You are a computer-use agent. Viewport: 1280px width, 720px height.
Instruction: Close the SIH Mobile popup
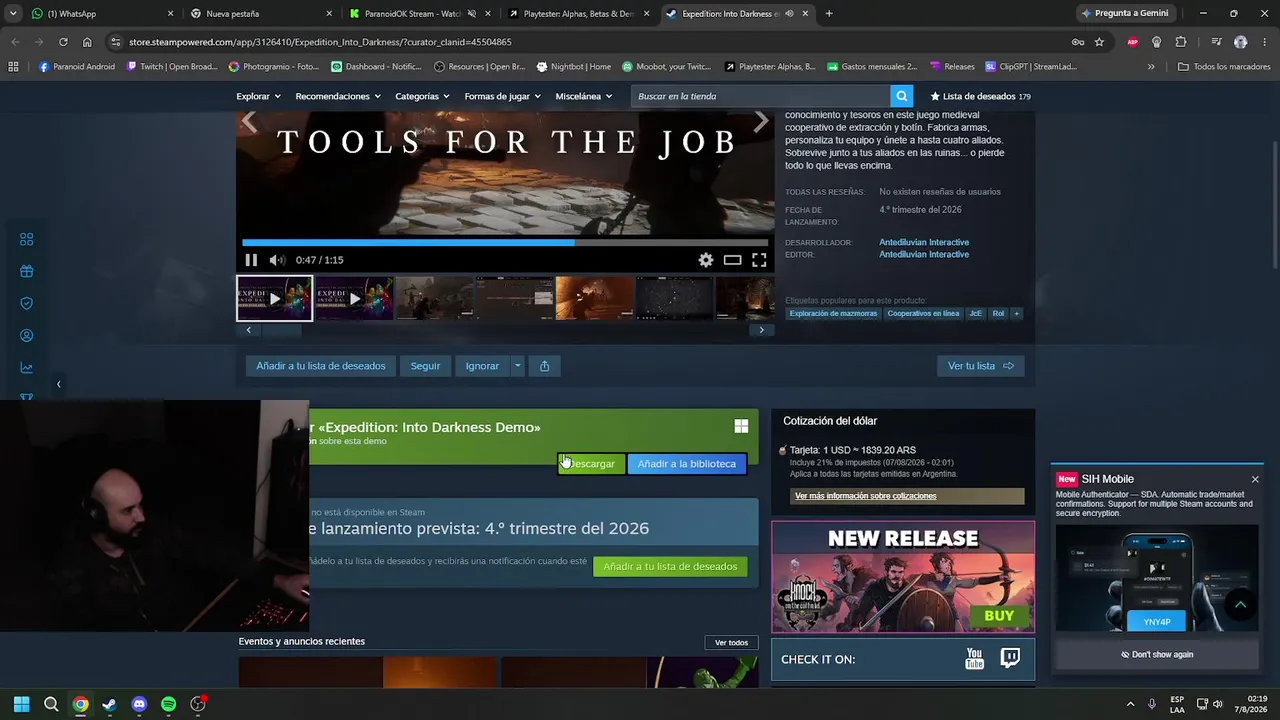click(x=1255, y=479)
